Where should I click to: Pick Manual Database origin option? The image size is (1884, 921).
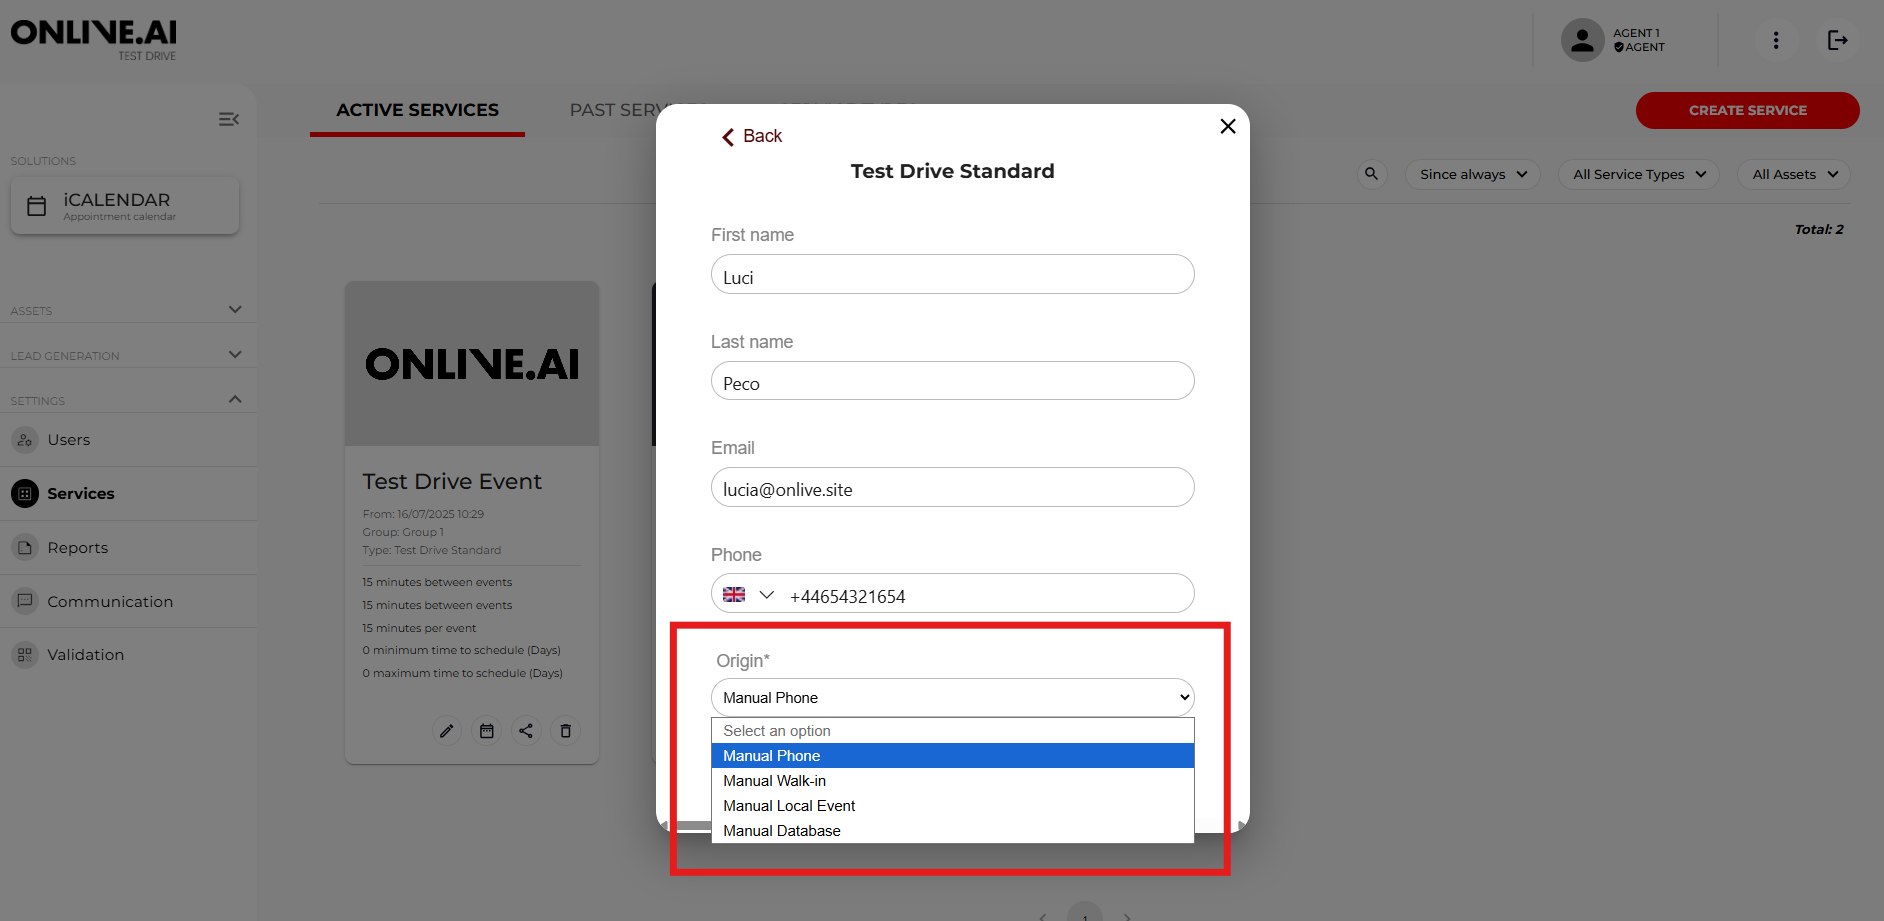[x=781, y=831]
